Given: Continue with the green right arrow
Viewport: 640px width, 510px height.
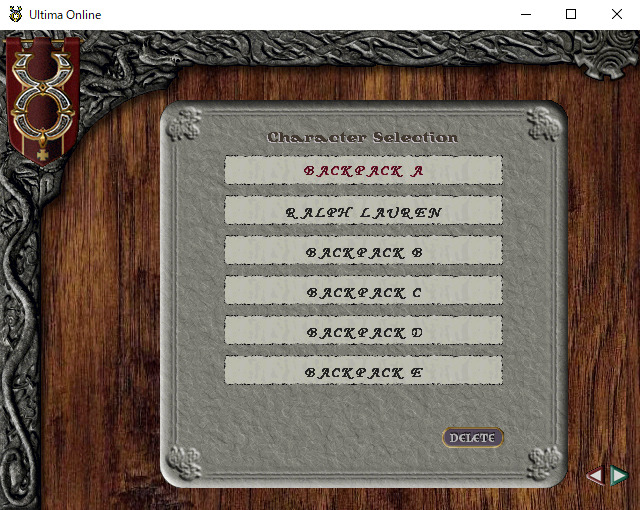Looking at the screenshot, I should click(x=619, y=475).
